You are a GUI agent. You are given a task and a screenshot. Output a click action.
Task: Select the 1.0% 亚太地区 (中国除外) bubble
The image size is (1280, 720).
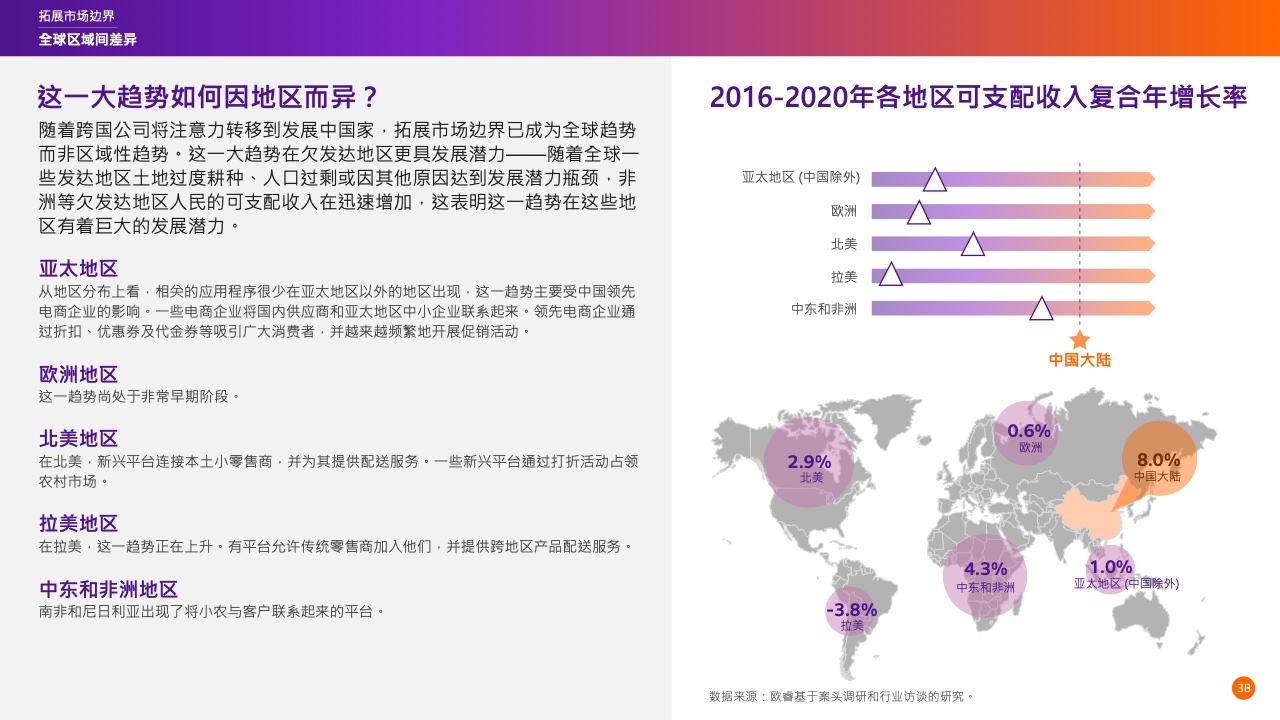click(1111, 570)
